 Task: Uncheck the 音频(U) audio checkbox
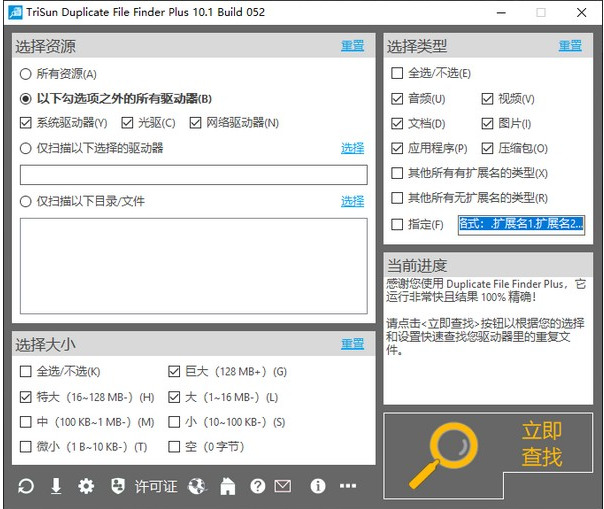397,99
